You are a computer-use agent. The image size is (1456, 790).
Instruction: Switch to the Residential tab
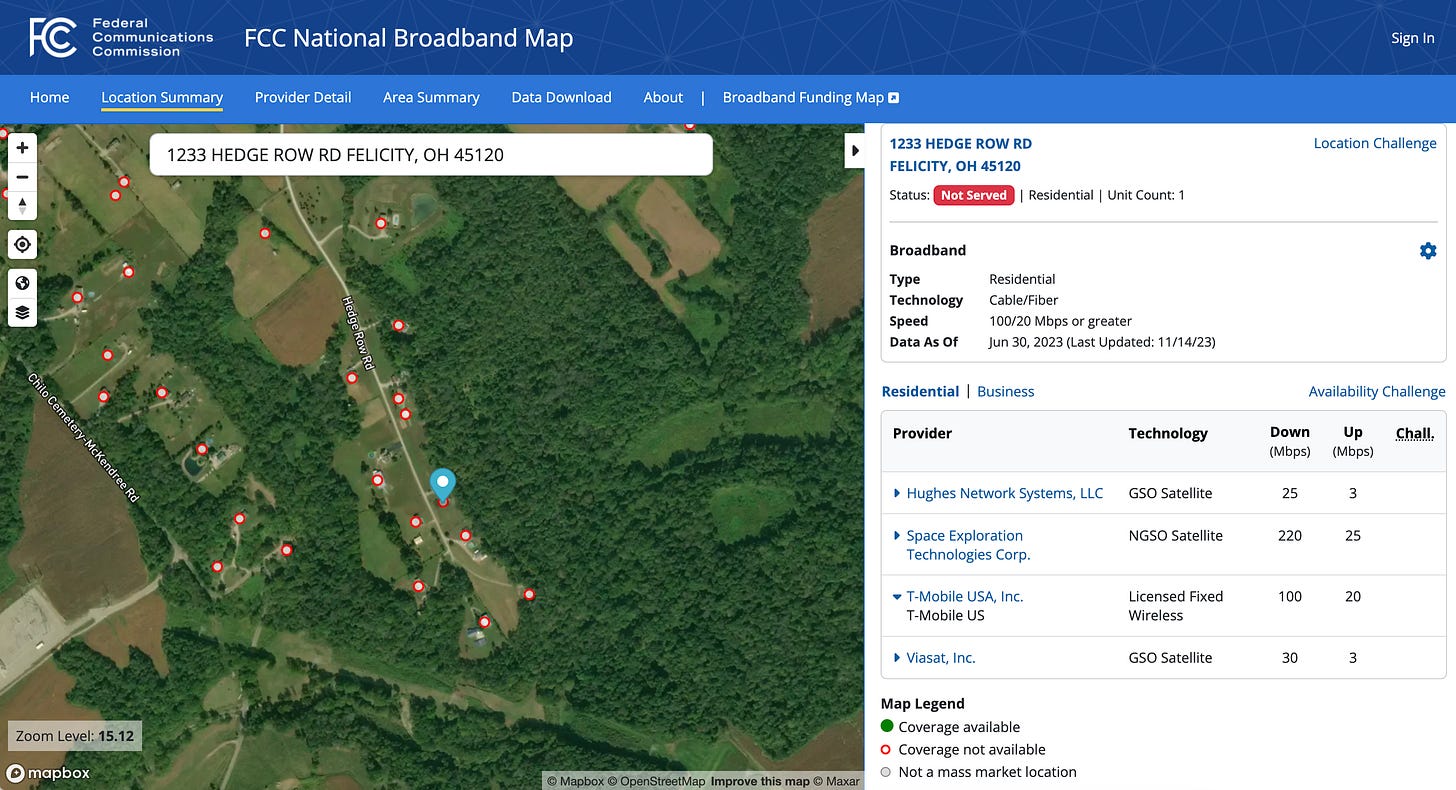(920, 392)
